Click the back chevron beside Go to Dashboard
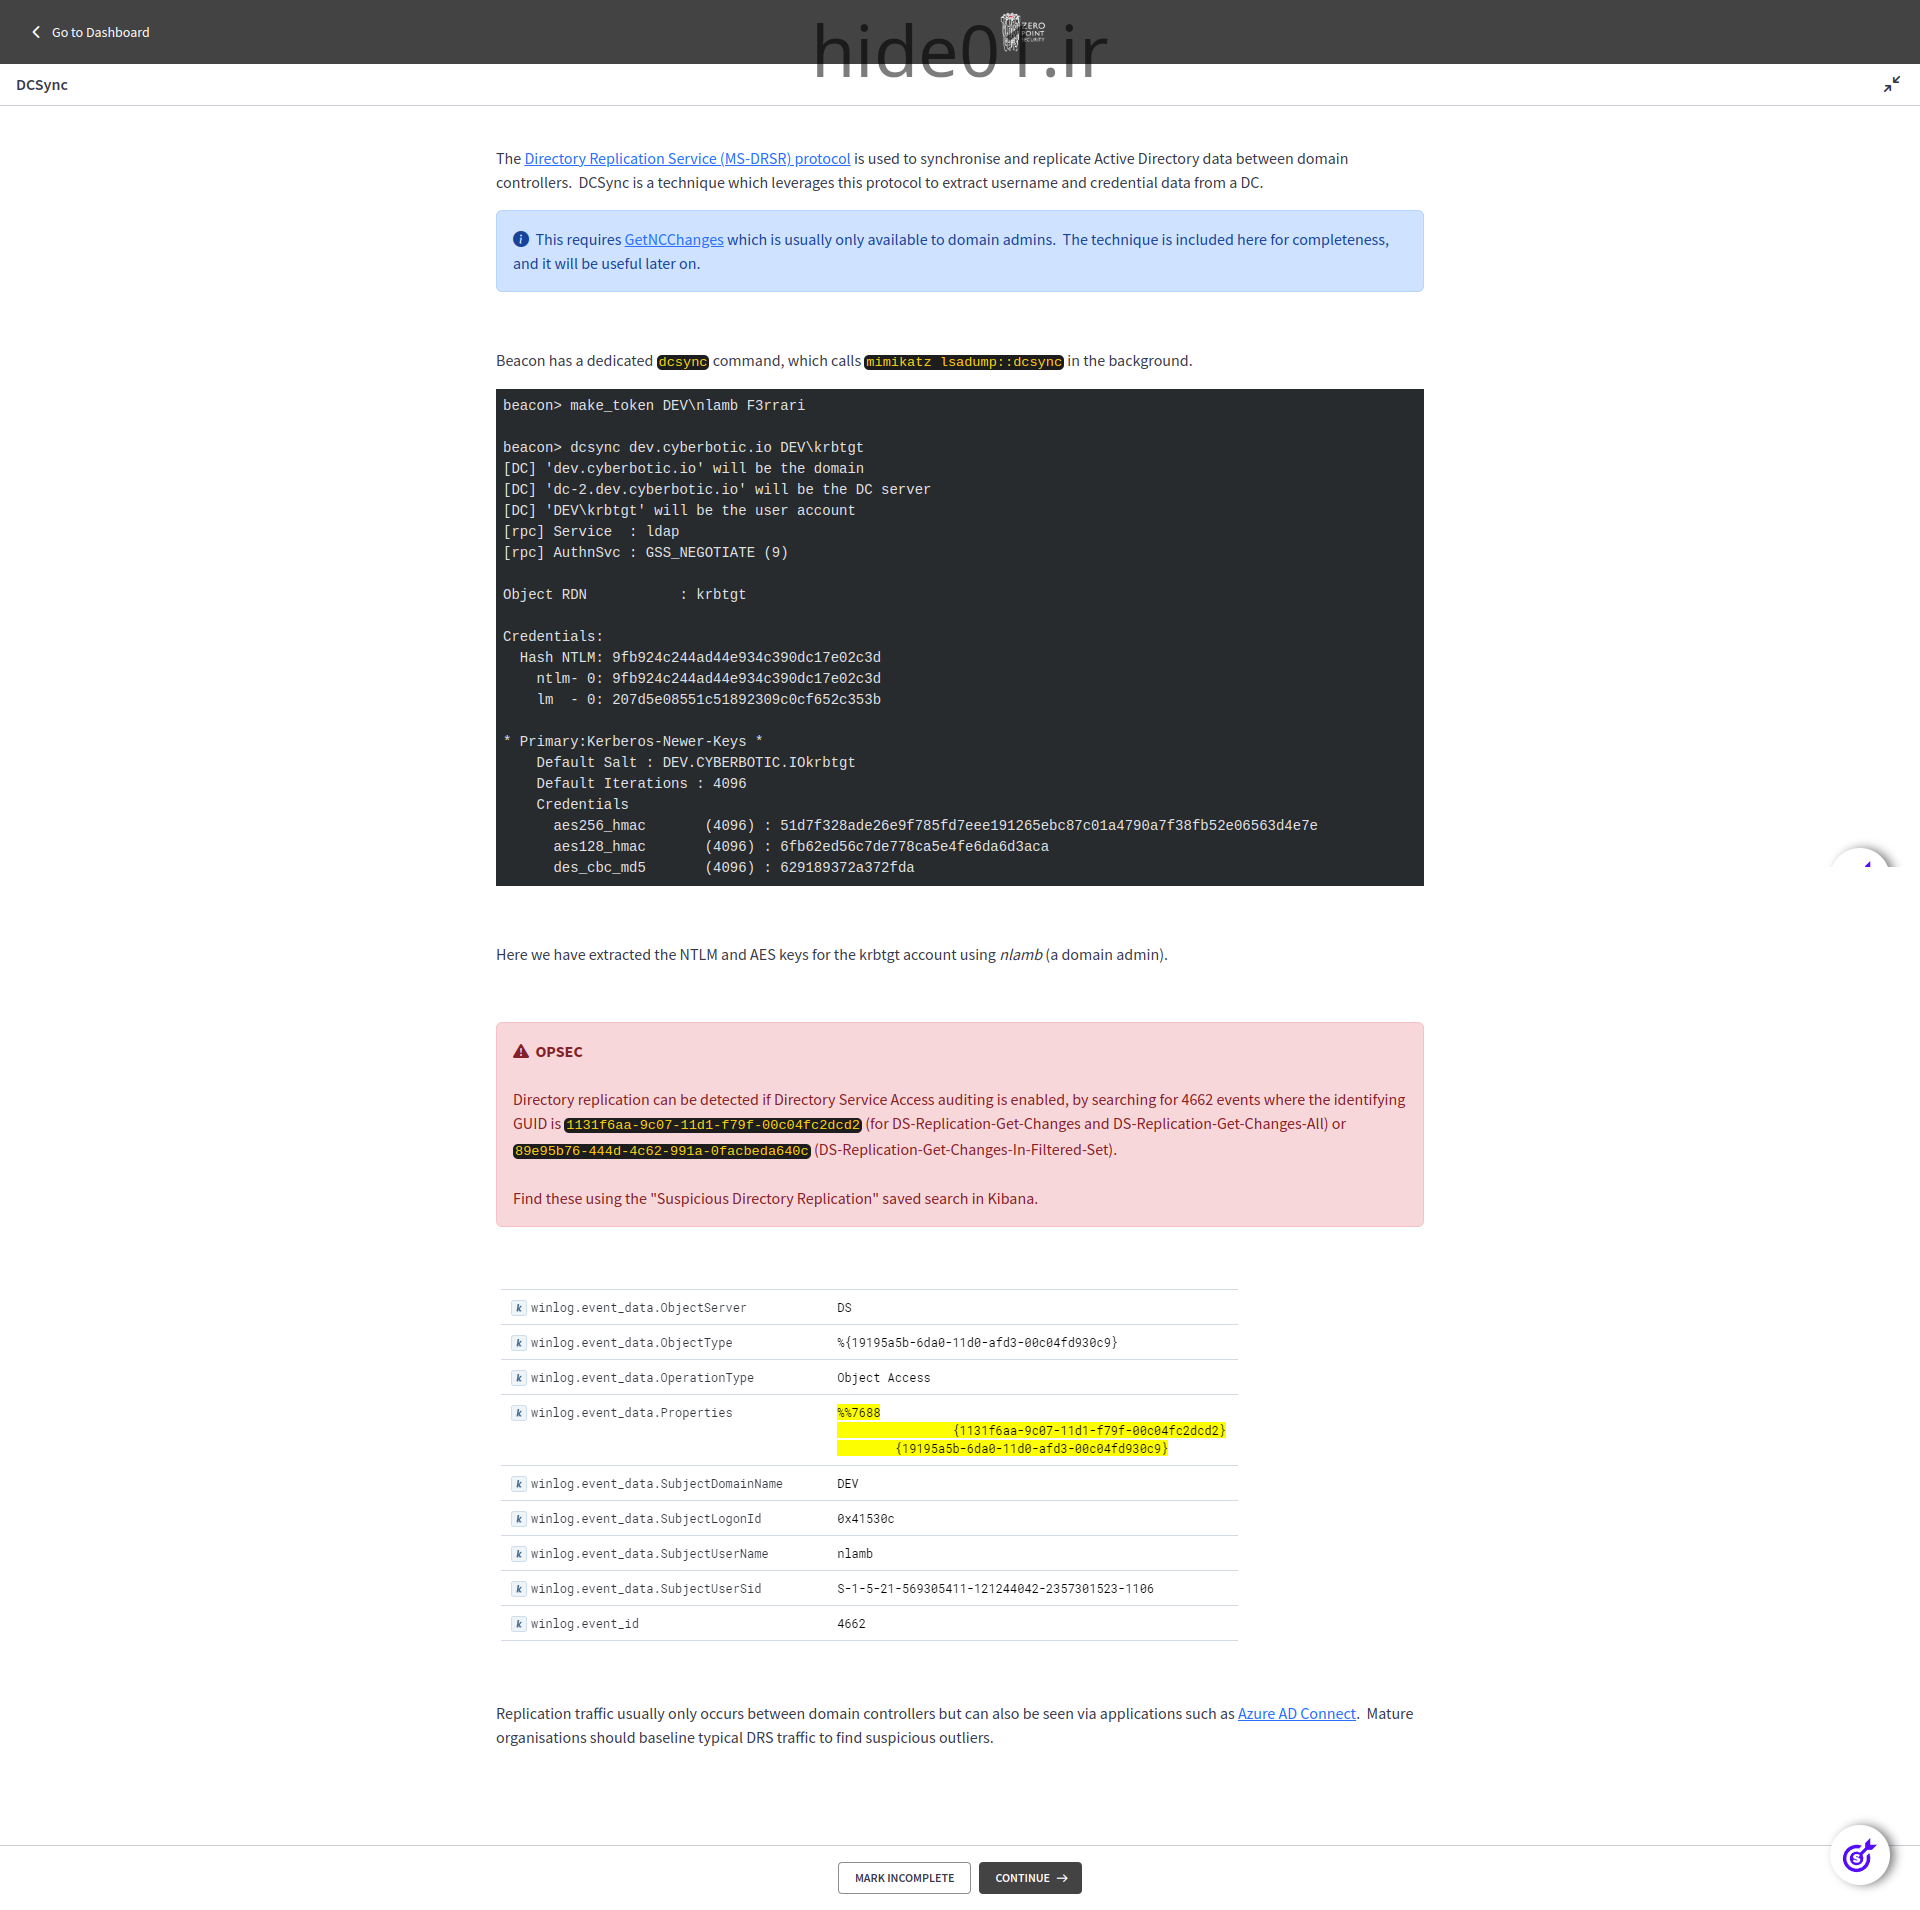The width and height of the screenshot is (1920, 1910). point(36,32)
